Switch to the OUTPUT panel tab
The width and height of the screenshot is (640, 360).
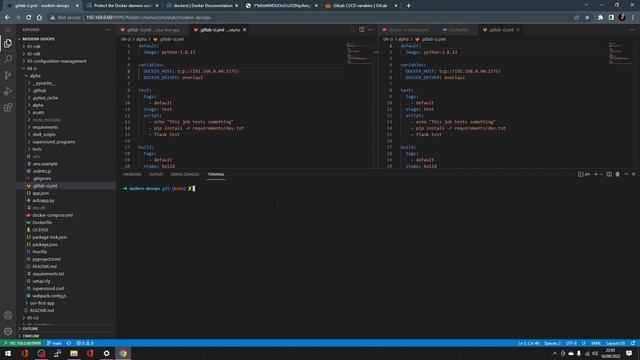point(156,174)
